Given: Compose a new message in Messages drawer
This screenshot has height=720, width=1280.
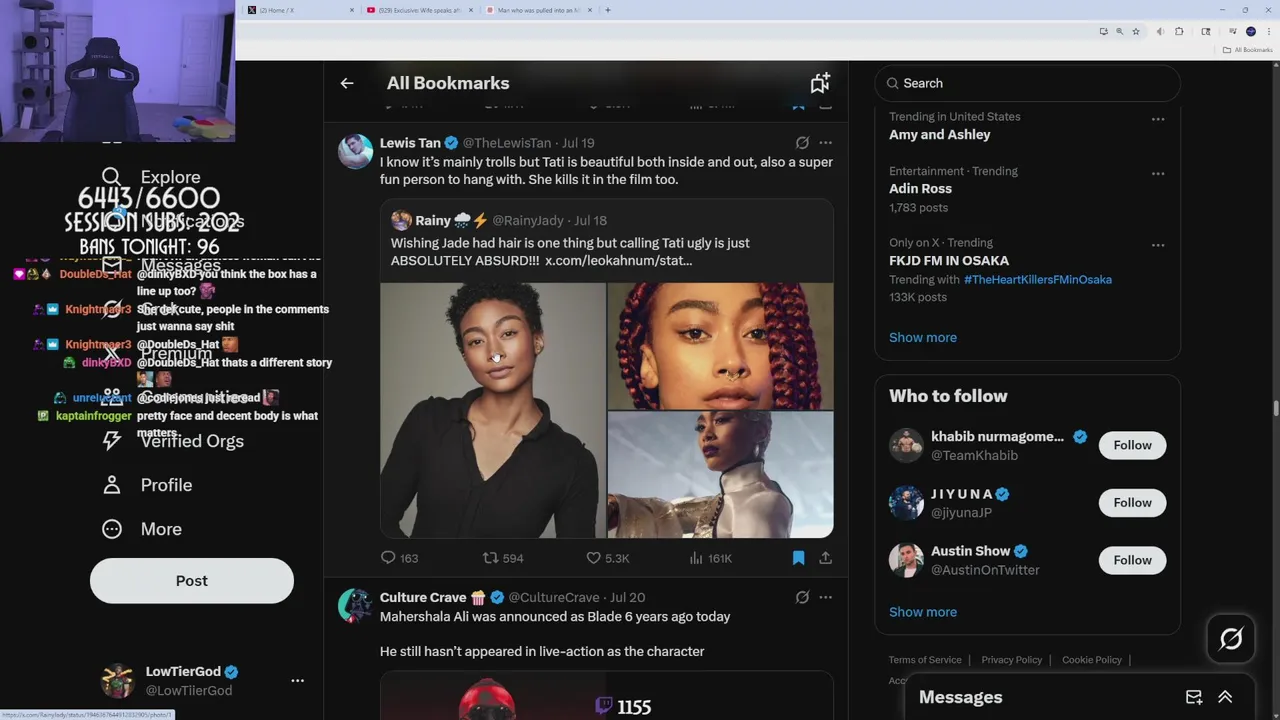Looking at the screenshot, I should click(x=1194, y=697).
